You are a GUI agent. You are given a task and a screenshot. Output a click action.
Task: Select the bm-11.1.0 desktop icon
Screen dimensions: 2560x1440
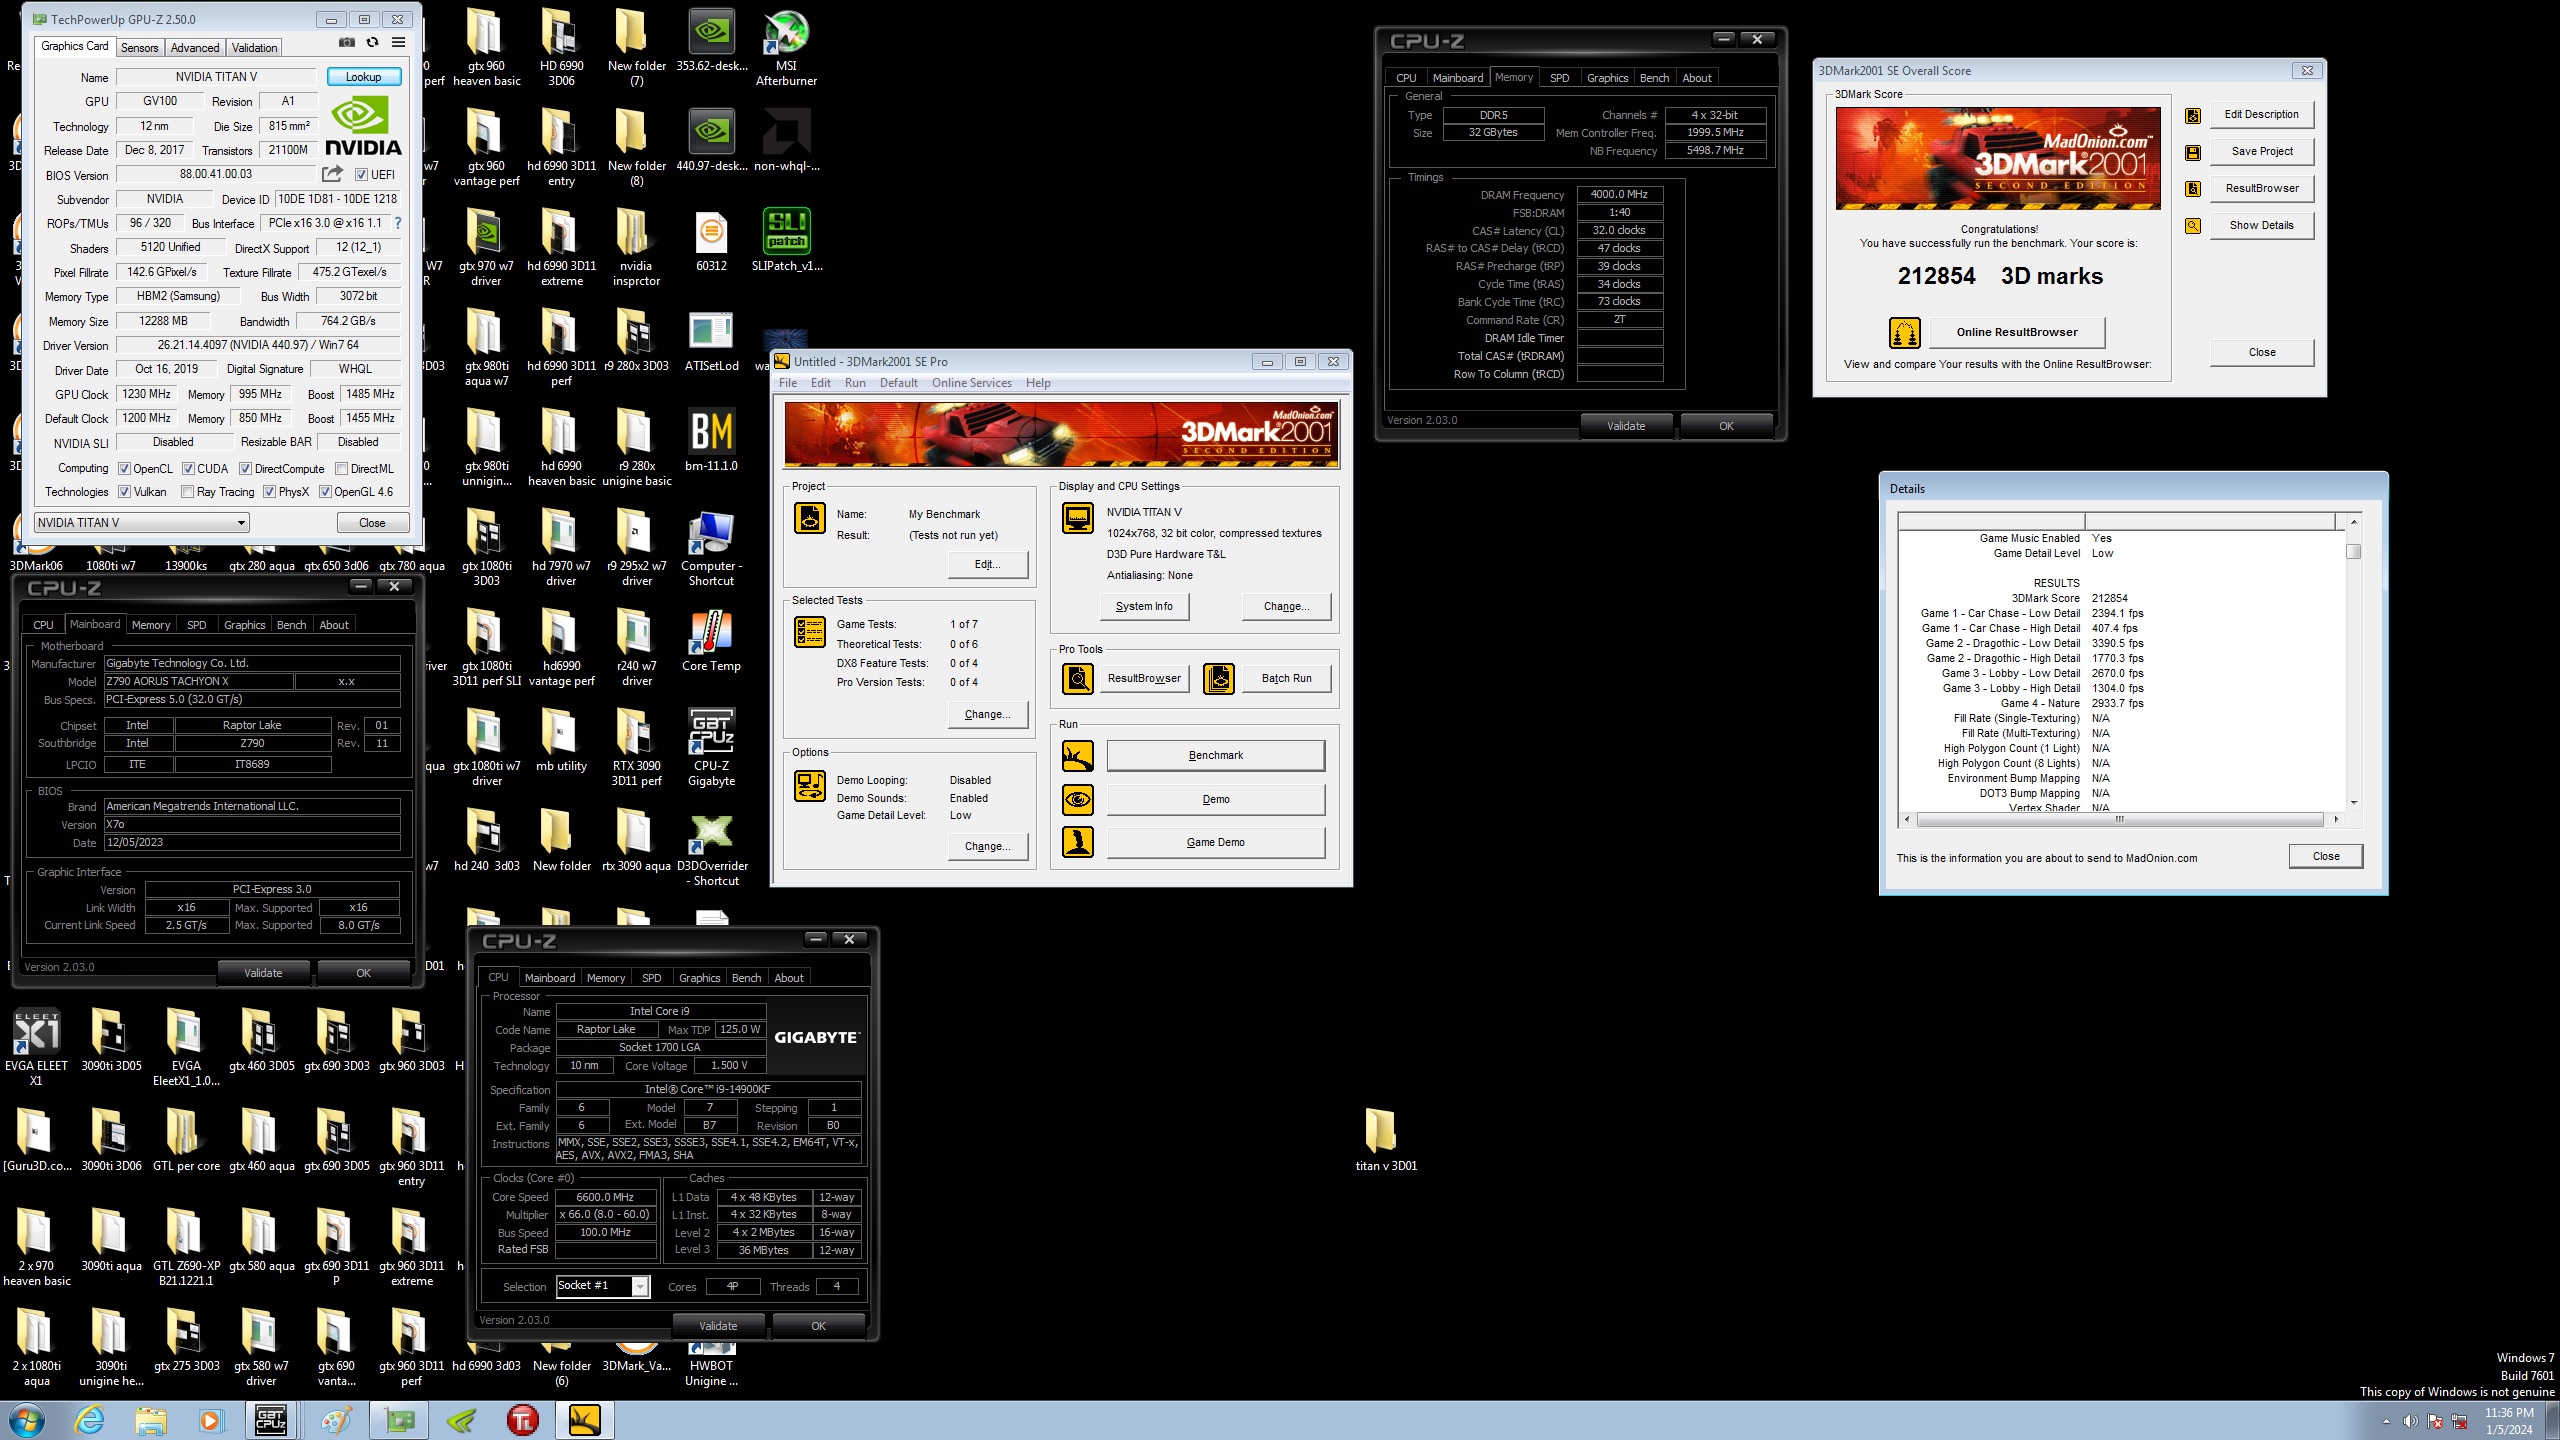(711, 440)
